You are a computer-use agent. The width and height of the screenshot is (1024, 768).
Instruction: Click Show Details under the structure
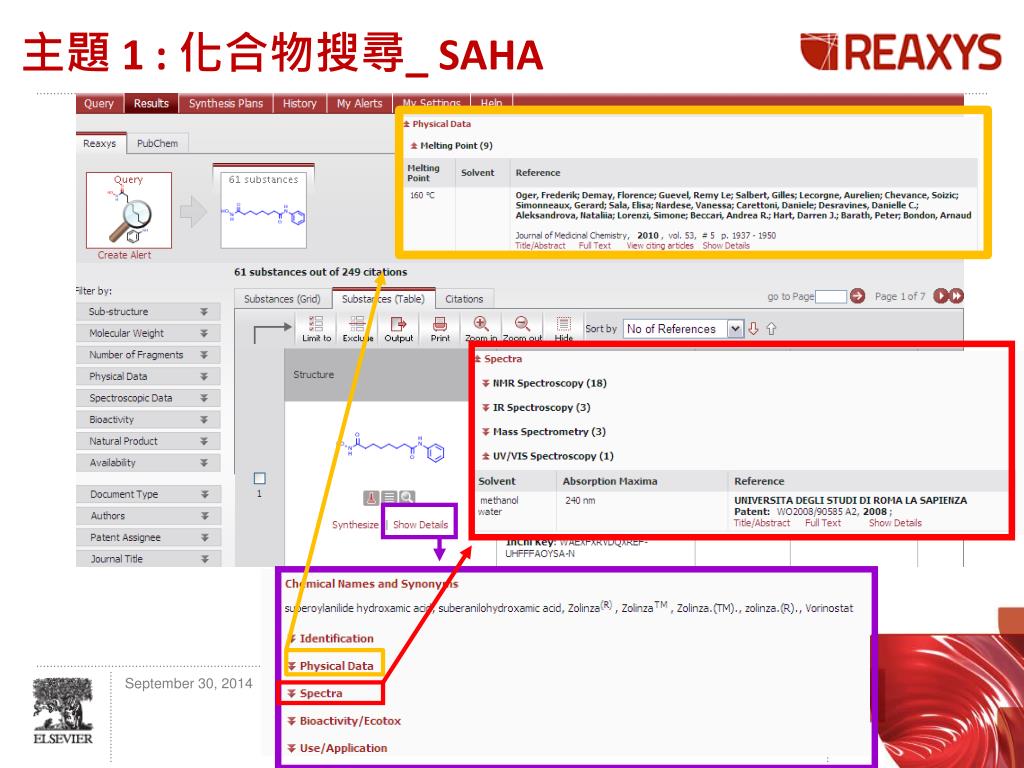pyautogui.click(x=420, y=524)
